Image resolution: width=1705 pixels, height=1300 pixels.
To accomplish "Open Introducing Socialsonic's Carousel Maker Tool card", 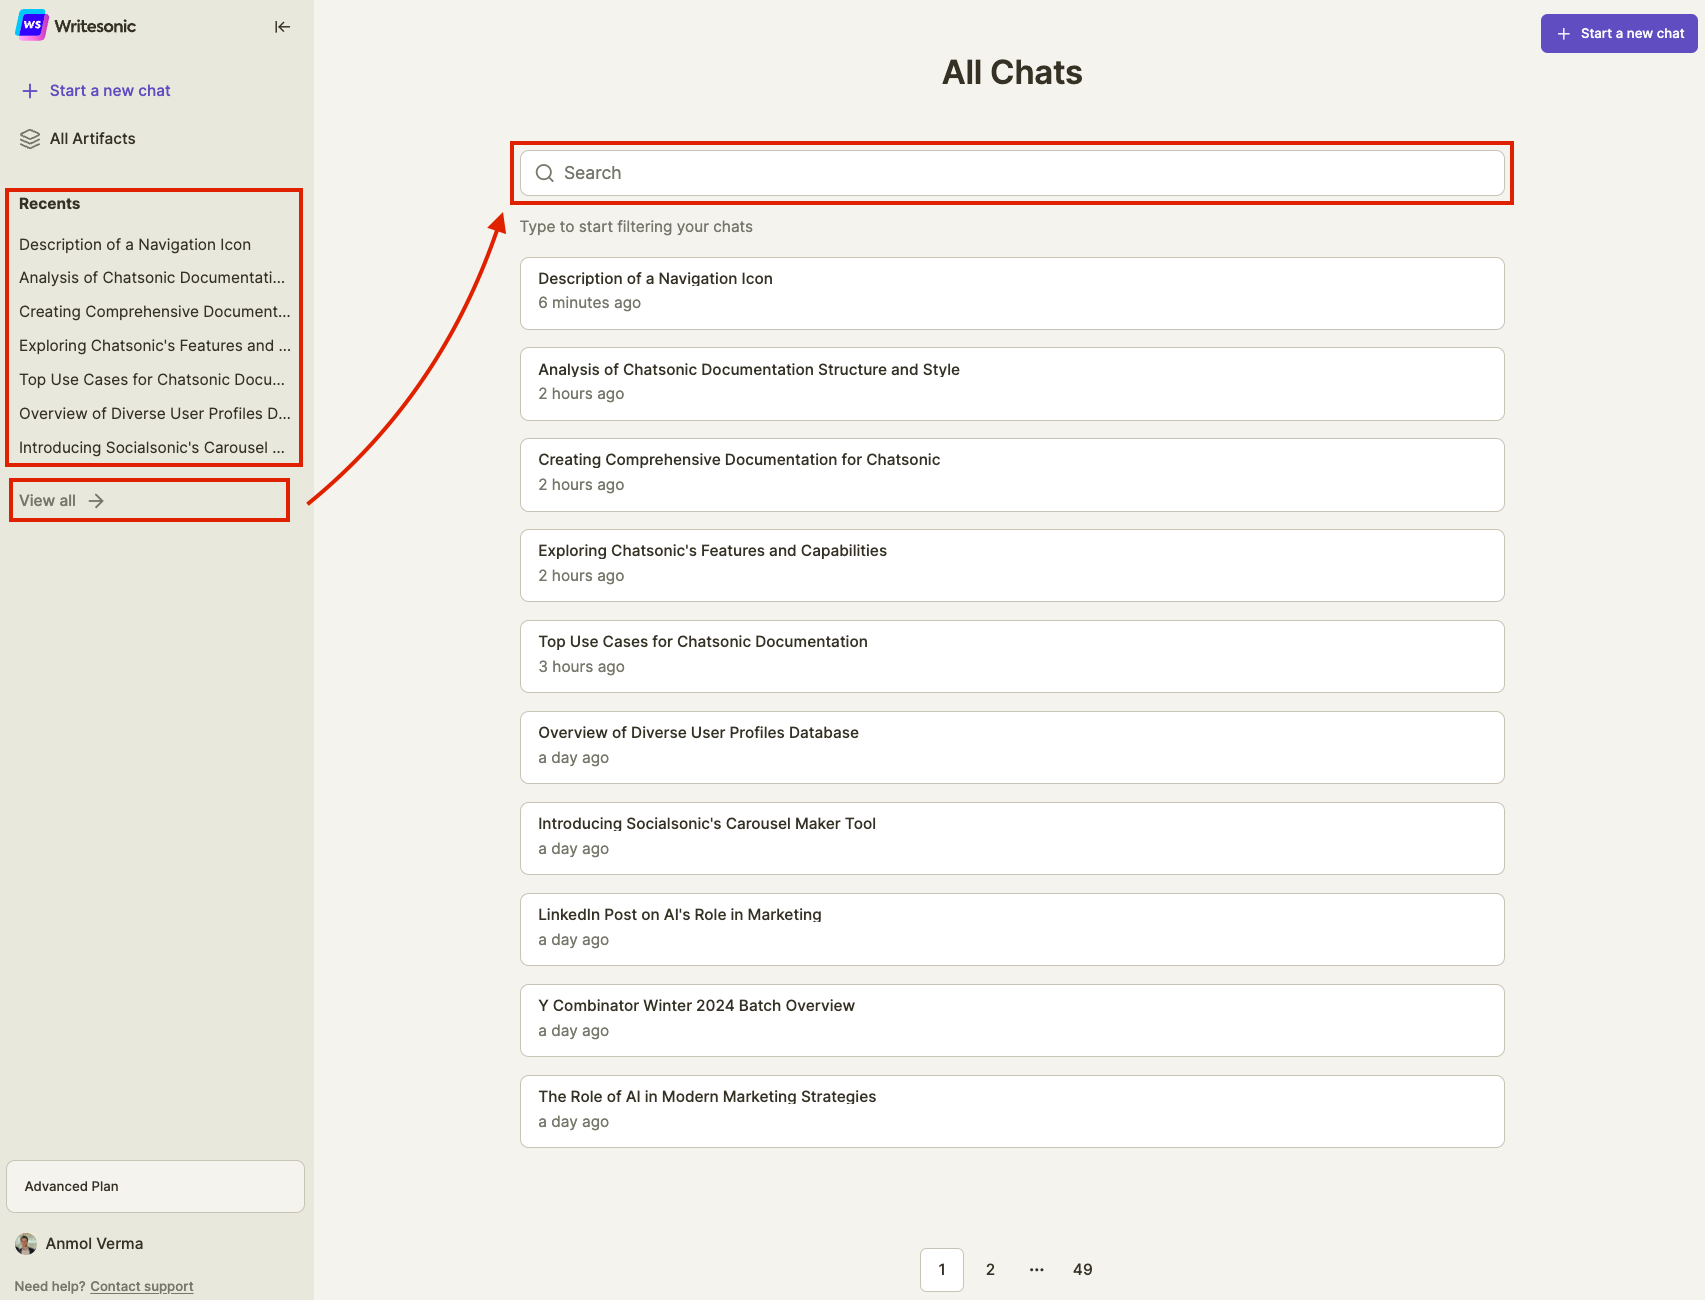I will point(1012,839).
